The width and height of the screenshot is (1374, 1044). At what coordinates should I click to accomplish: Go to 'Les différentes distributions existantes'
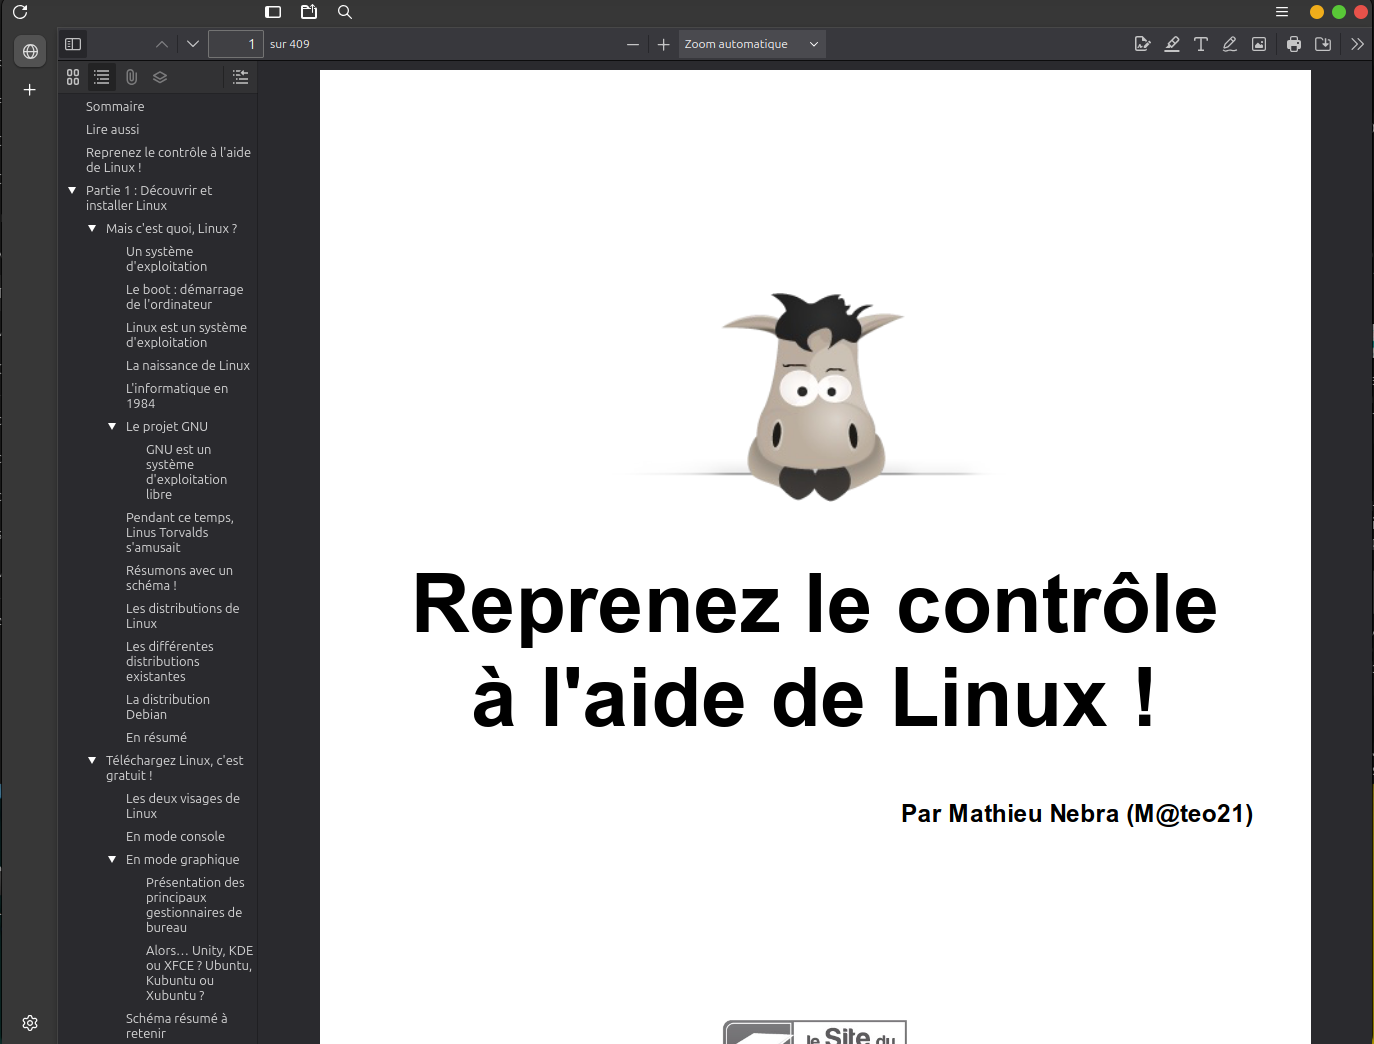(170, 662)
